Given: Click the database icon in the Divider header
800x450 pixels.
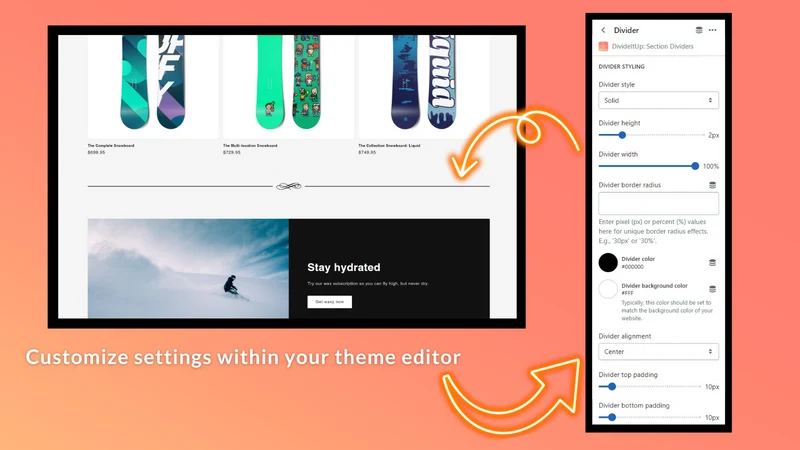Looking at the screenshot, I should click(699, 30).
